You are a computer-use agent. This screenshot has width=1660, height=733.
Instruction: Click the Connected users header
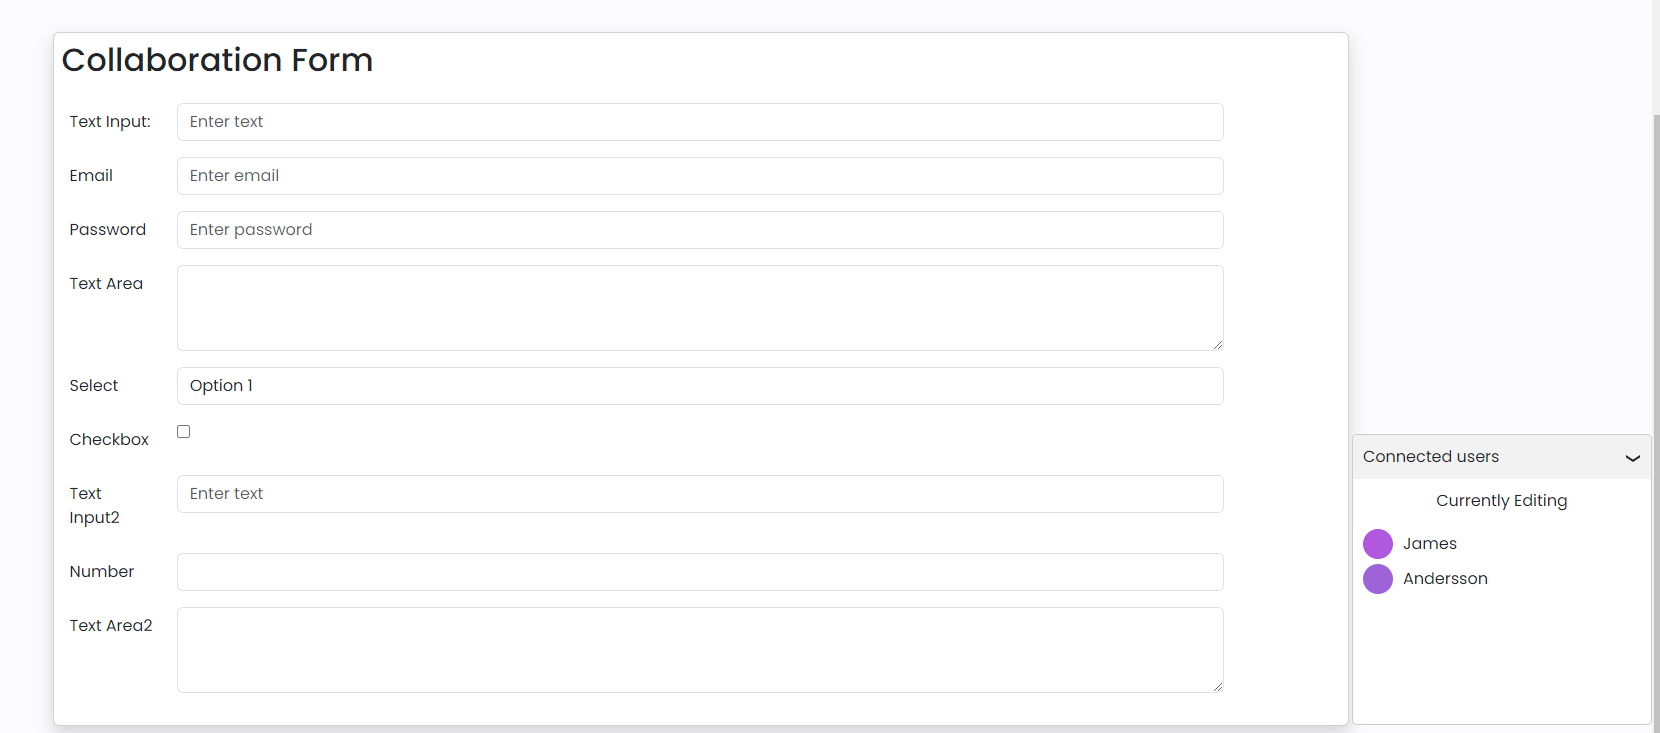[1431, 457]
